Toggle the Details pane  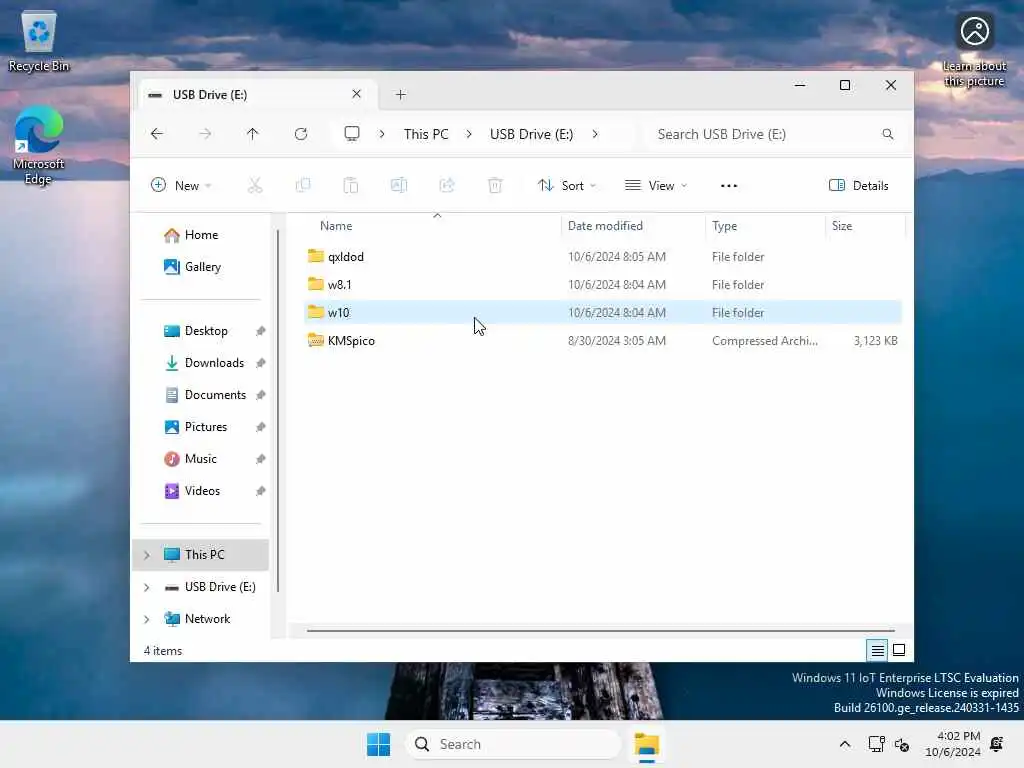click(859, 185)
